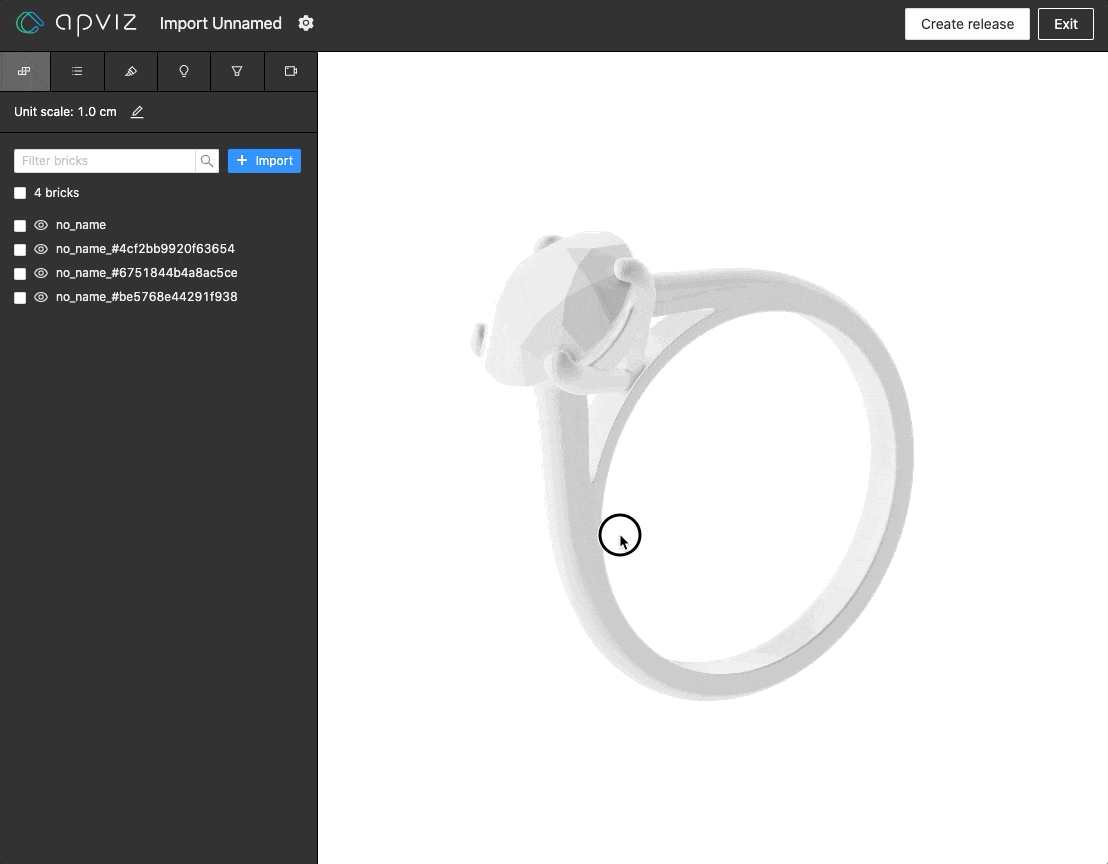Click the Exit button
1108x864 pixels.
1066,24
